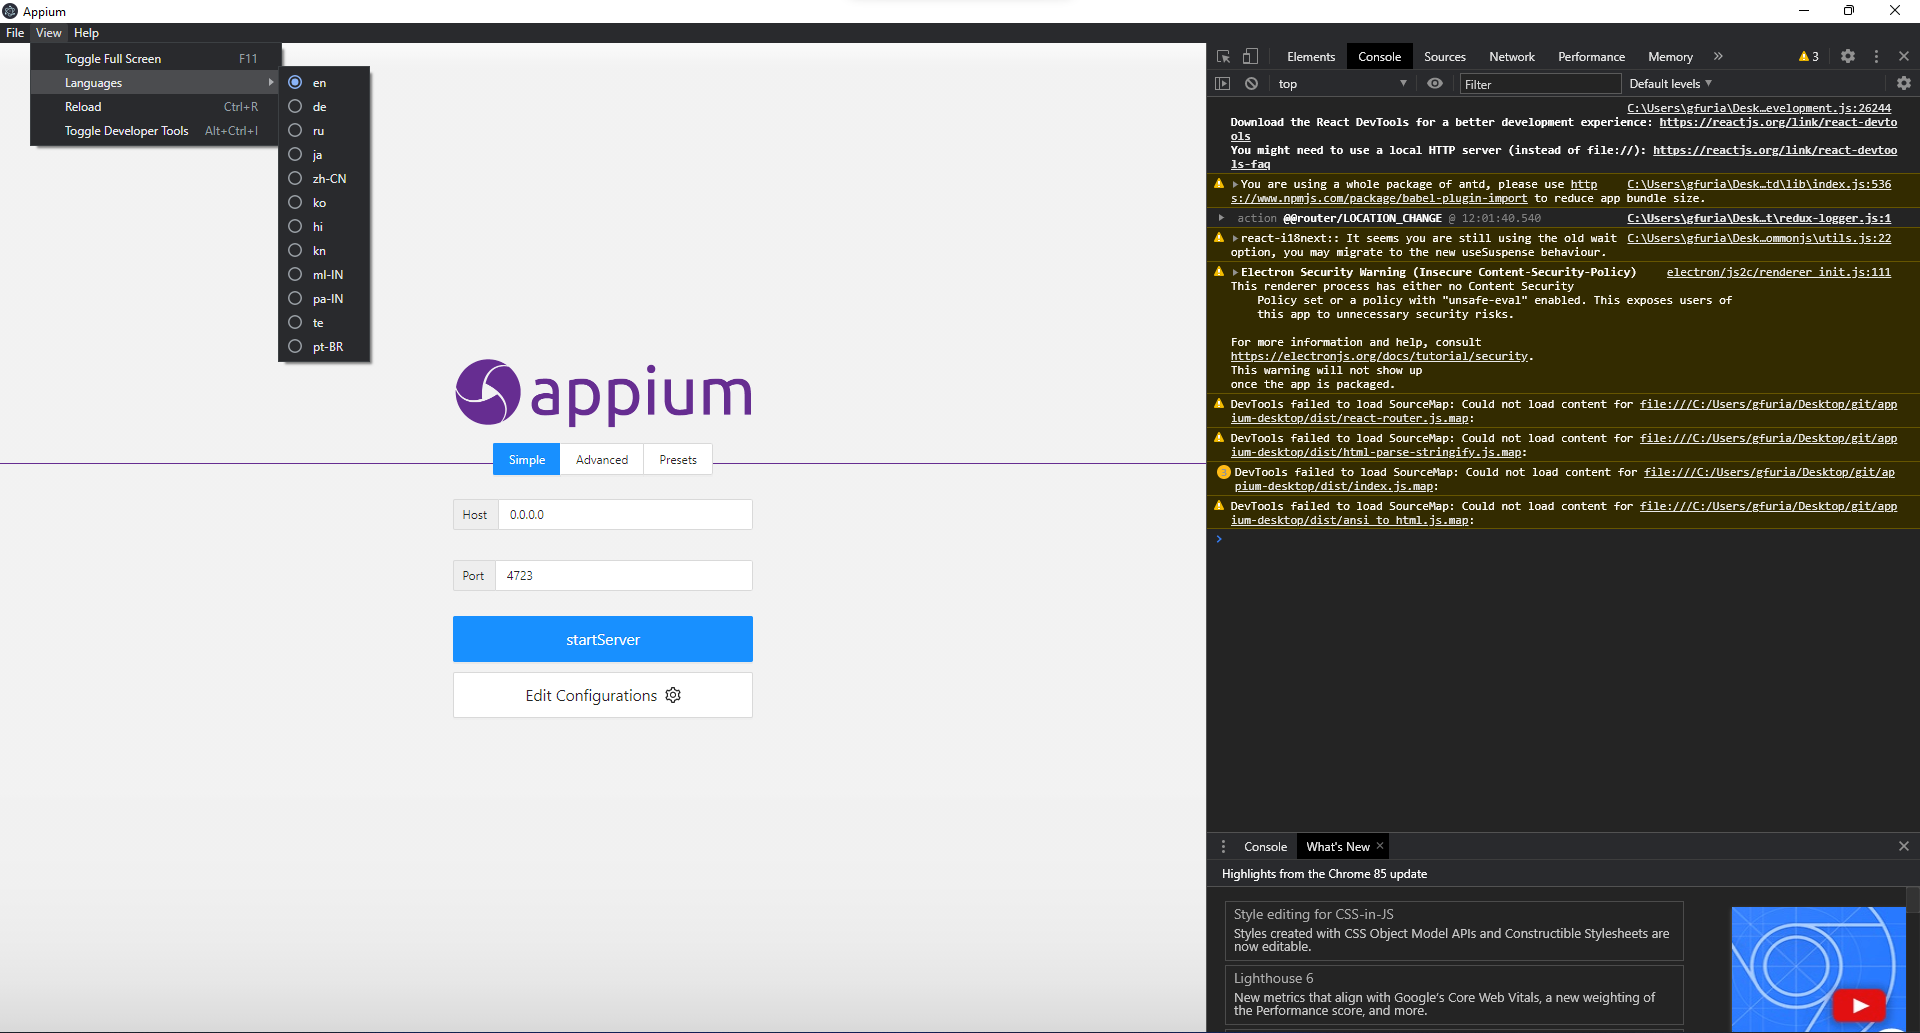Click the live expression eye icon
Screen dimensions: 1920x1033
click(x=1435, y=84)
